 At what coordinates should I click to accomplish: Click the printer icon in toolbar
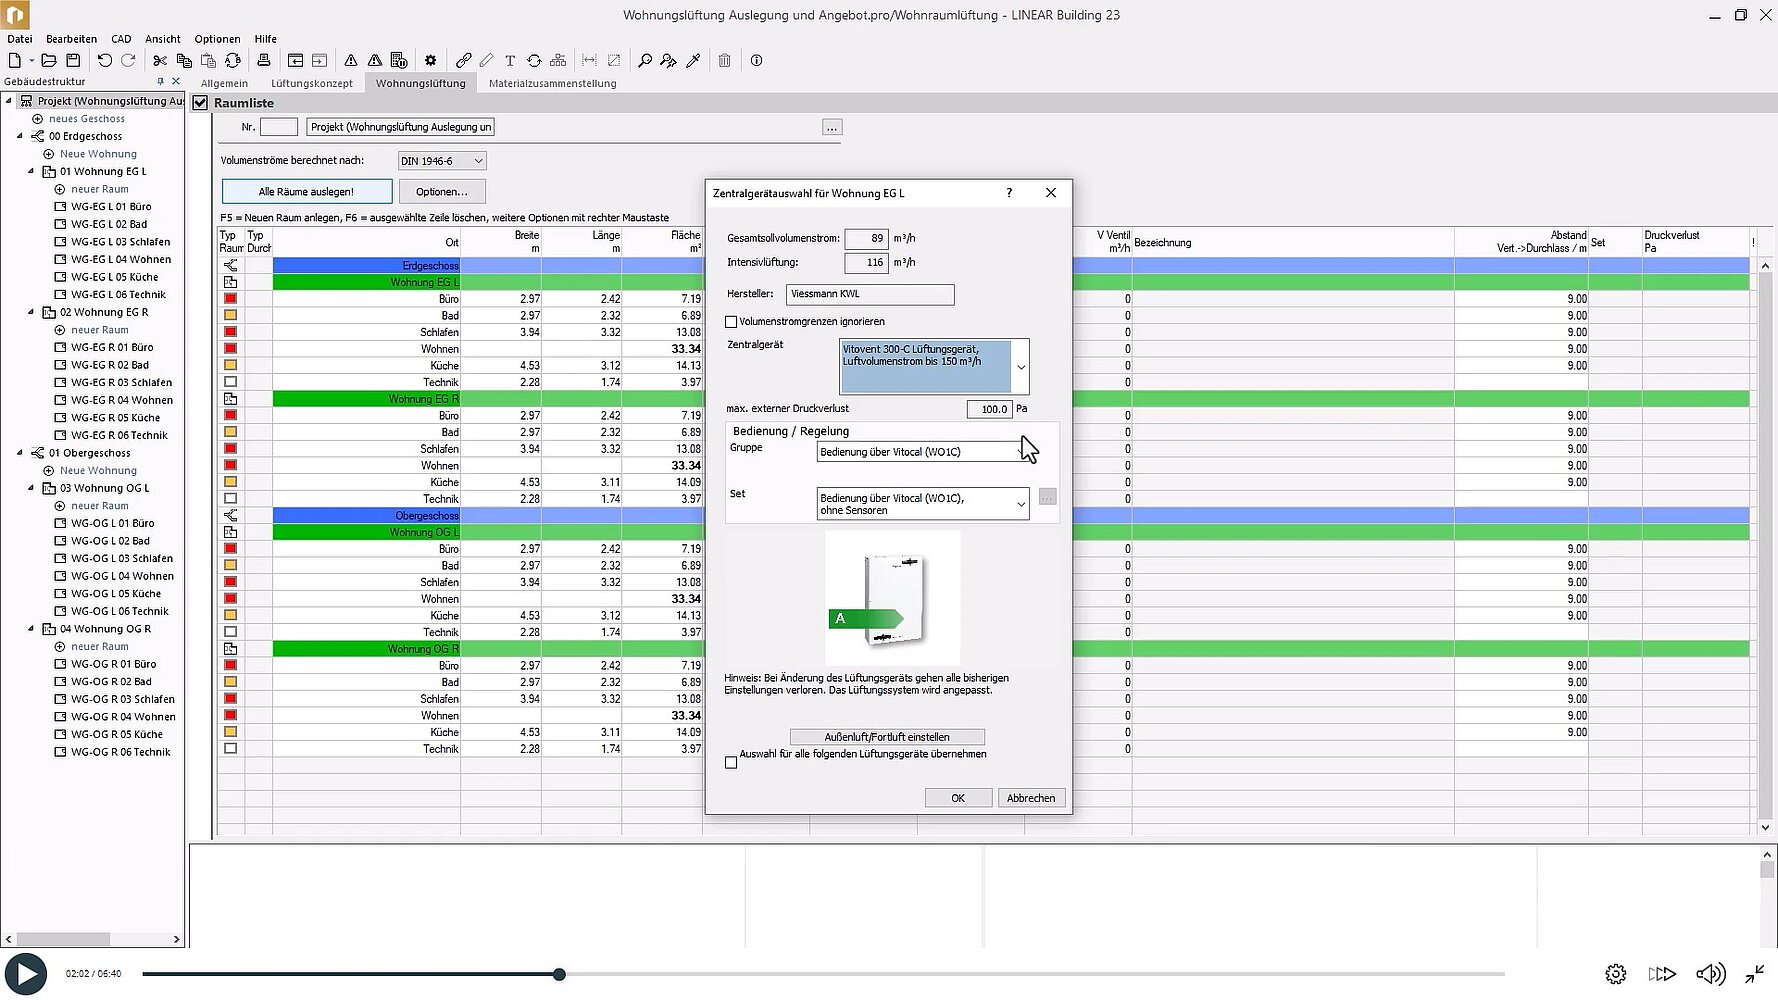pos(264,61)
